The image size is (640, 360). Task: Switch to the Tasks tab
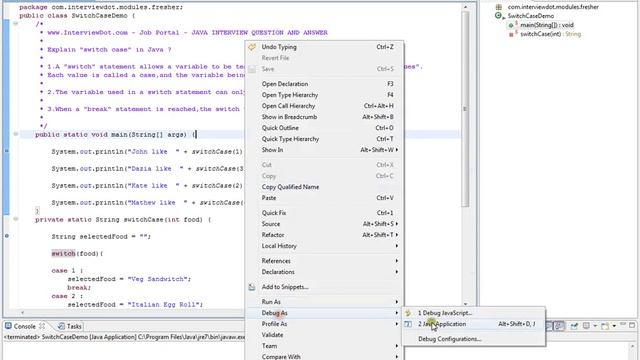tap(70, 326)
